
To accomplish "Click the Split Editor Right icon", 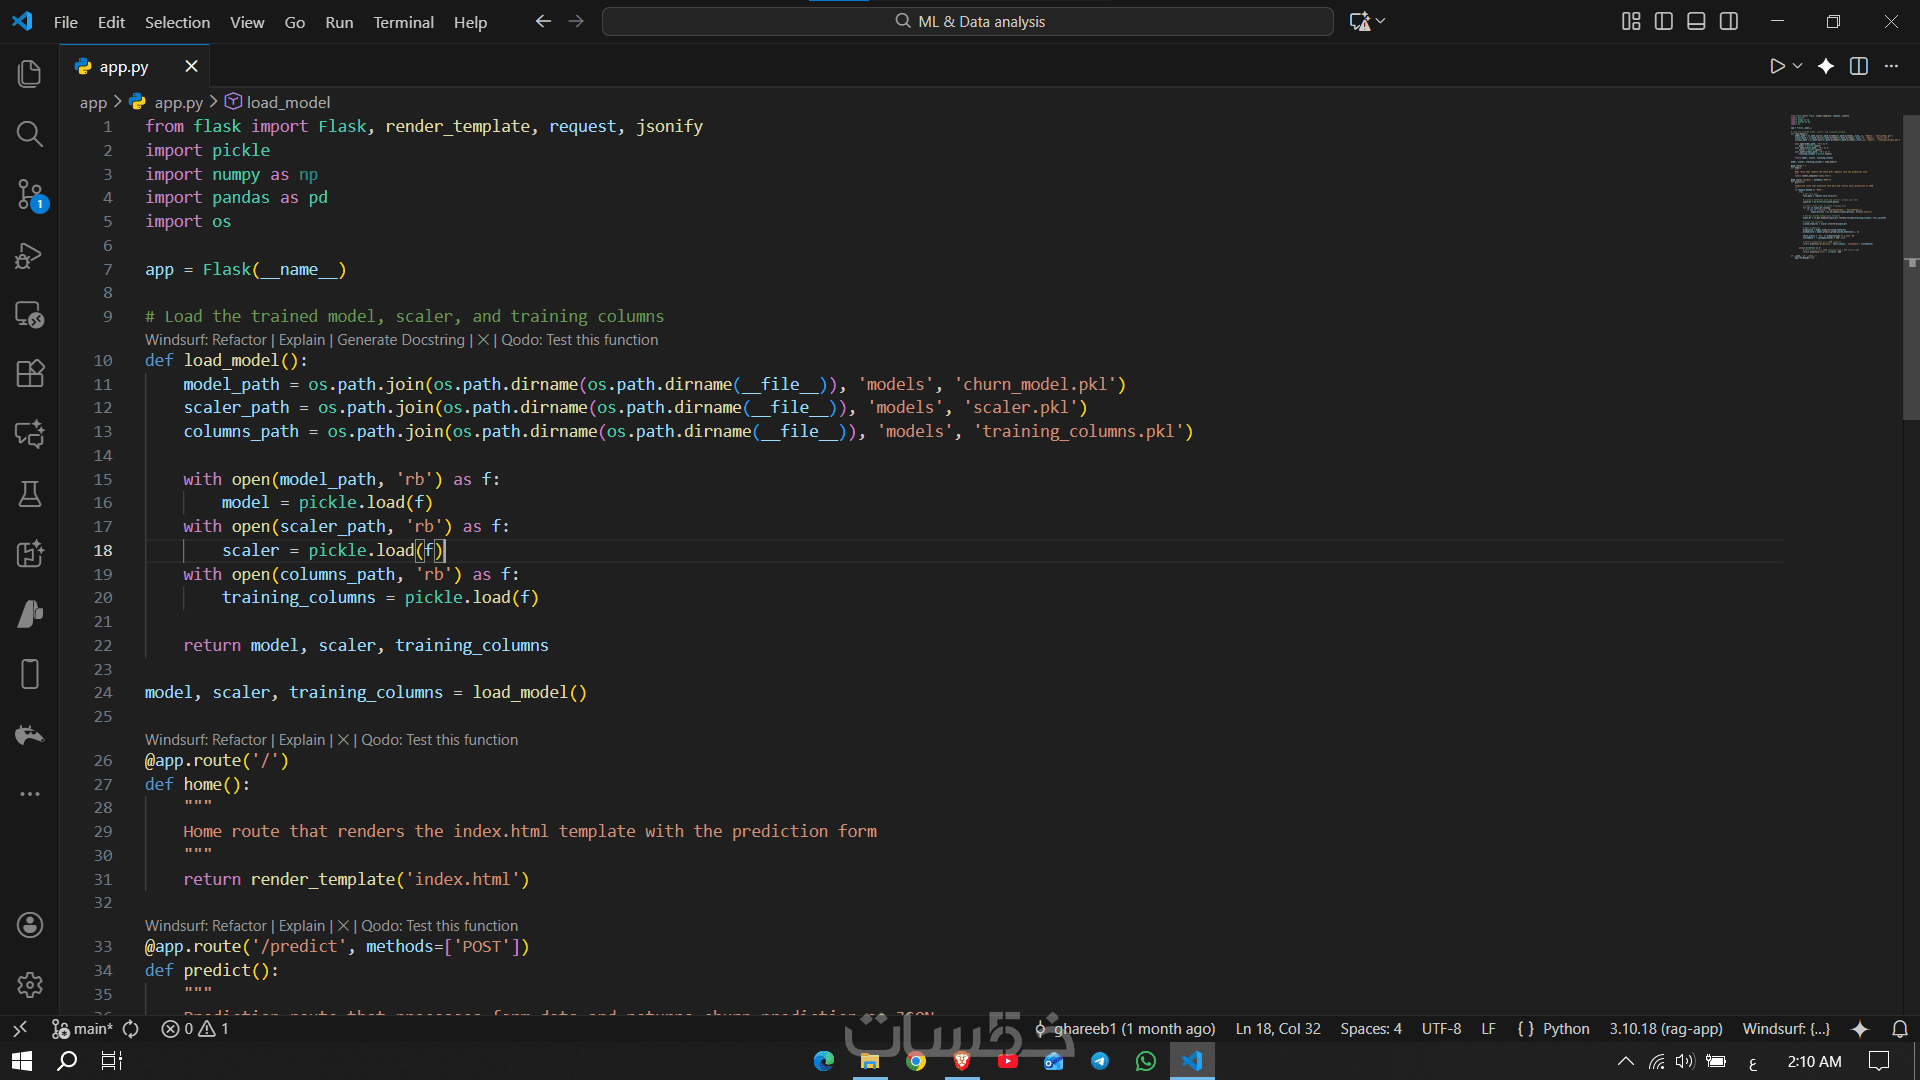I will tap(1858, 66).
